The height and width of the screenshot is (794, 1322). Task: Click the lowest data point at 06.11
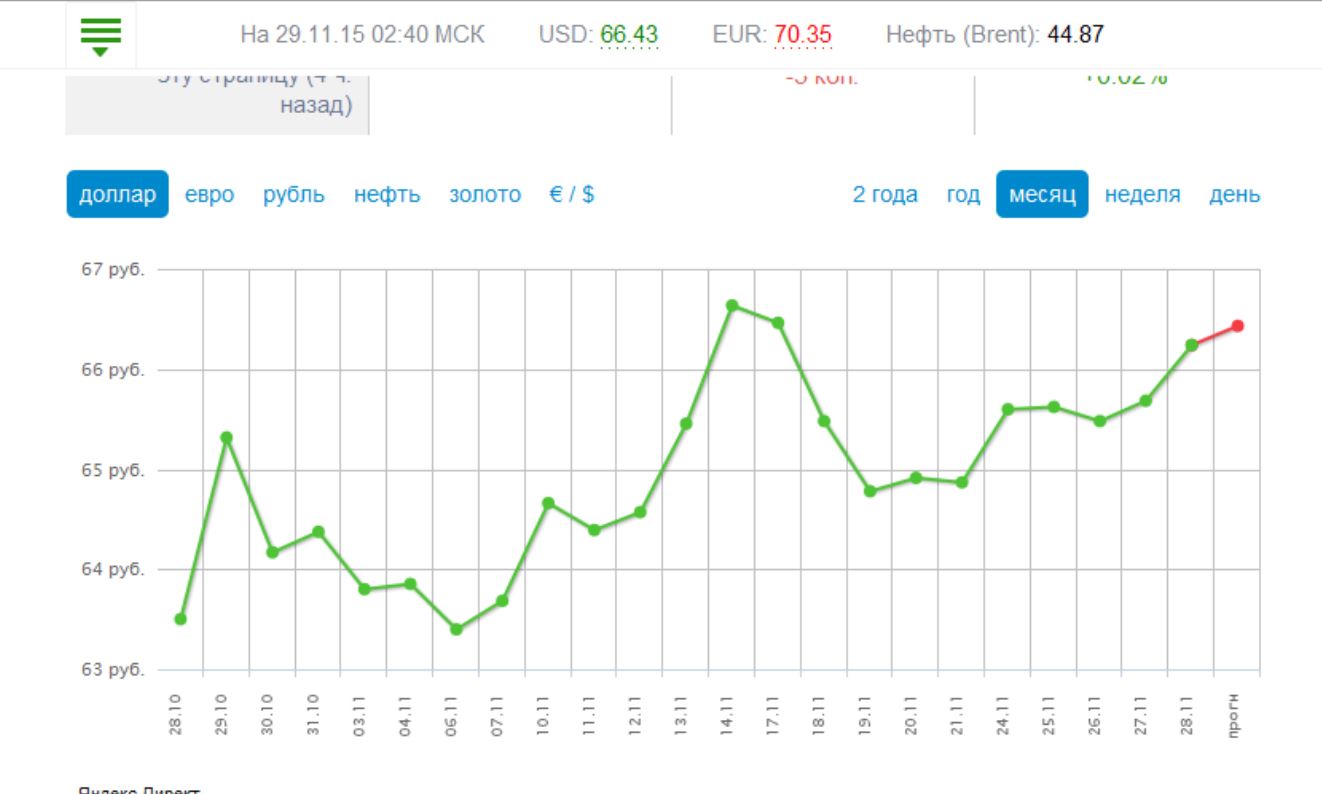click(456, 629)
